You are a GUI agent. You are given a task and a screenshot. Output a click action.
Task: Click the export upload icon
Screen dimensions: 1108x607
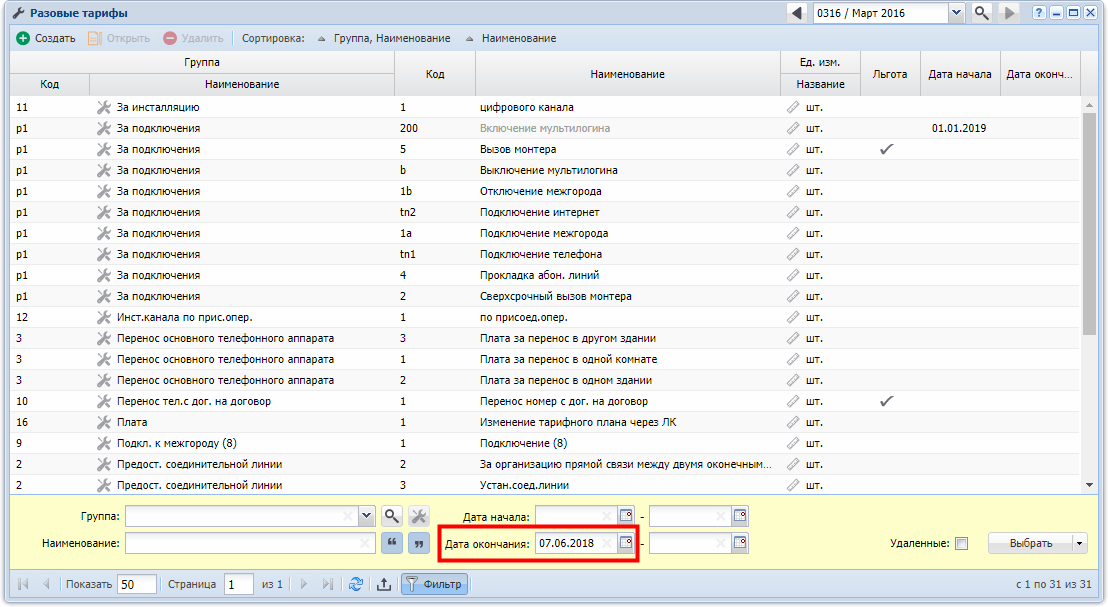pyautogui.click(x=384, y=584)
